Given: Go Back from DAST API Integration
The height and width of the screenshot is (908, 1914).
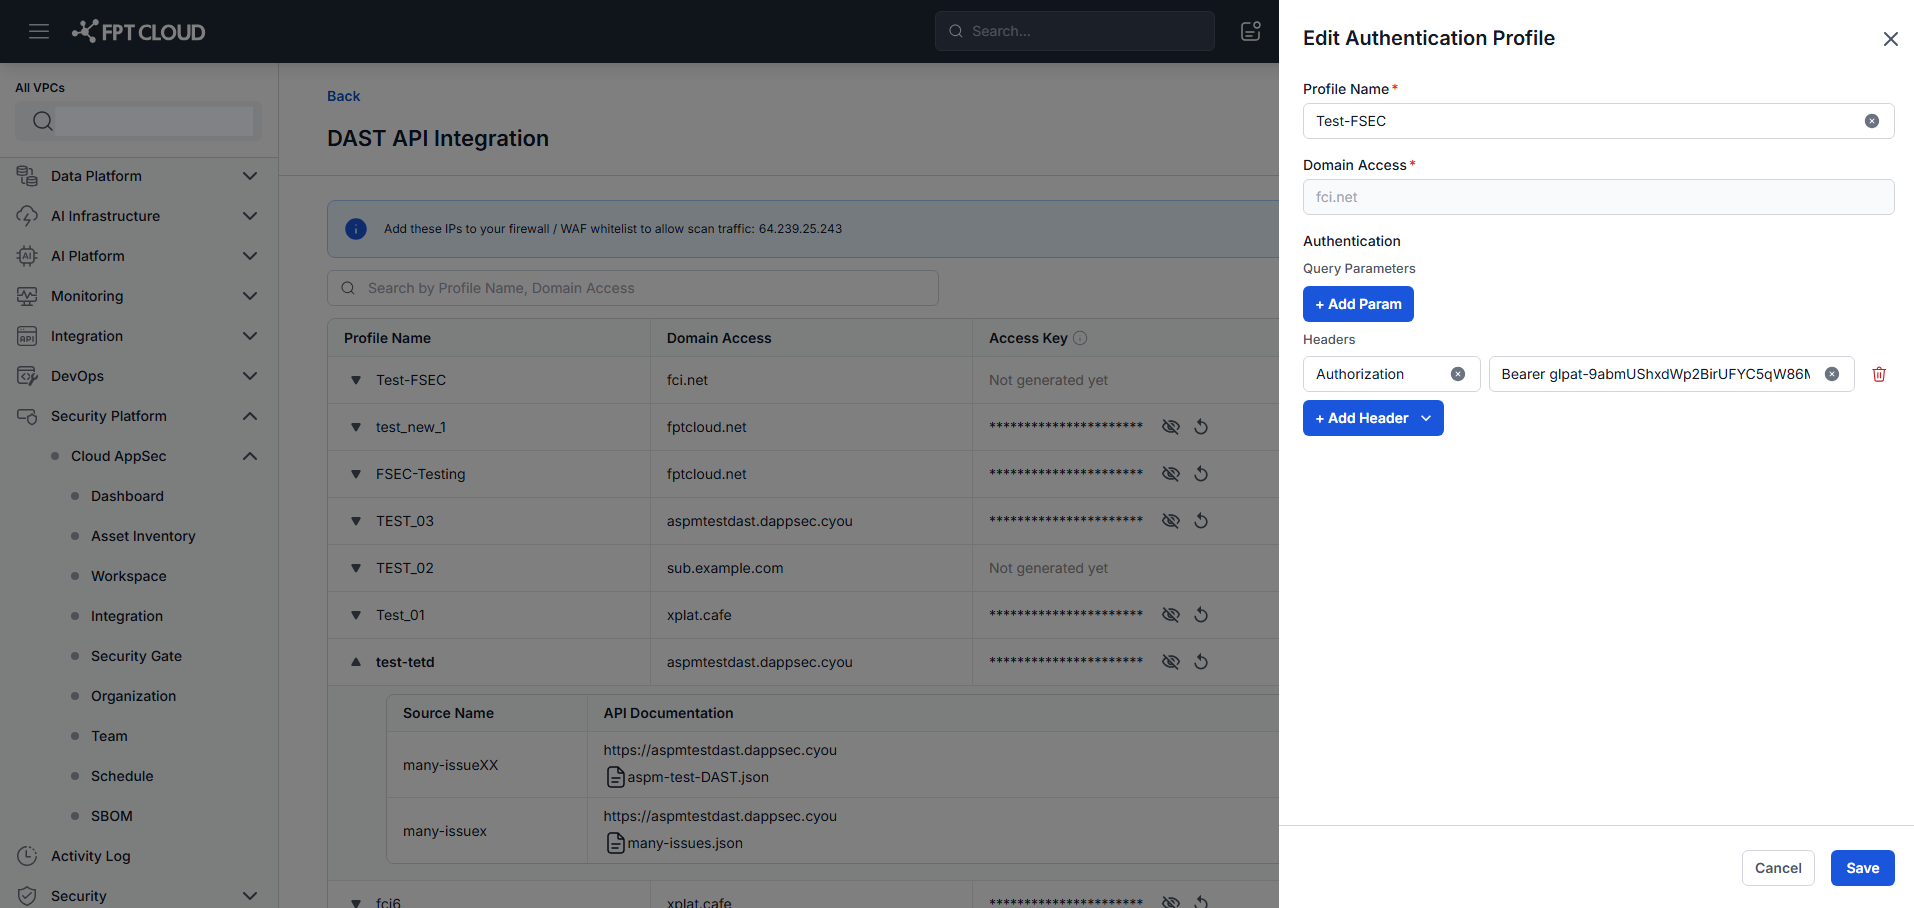Looking at the screenshot, I should click(x=343, y=96).
